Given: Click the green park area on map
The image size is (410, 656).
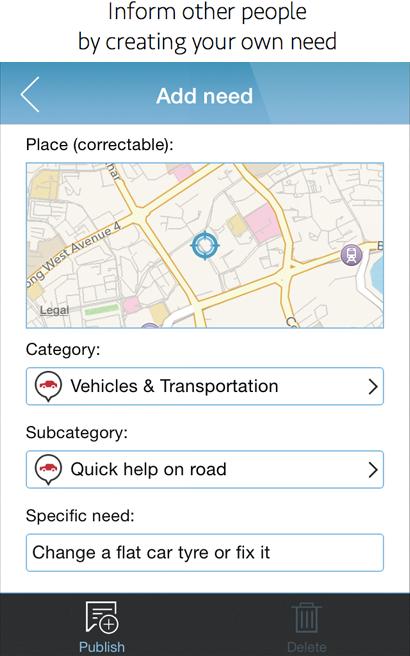Looking at the screenshot, I should [x=102, y=310].
